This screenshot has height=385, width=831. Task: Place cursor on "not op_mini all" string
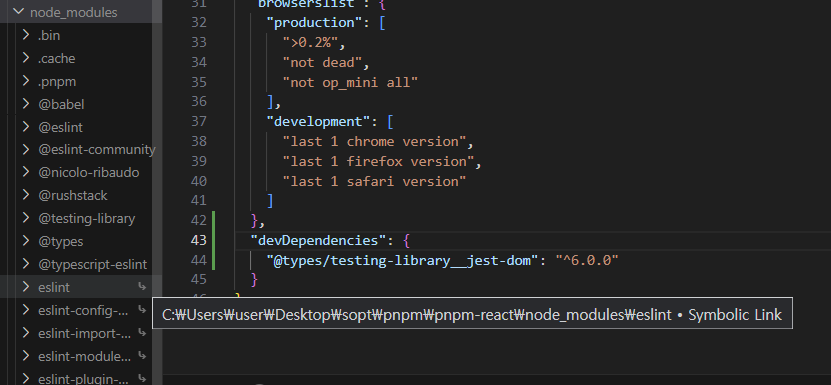click(x=350, y=82)
